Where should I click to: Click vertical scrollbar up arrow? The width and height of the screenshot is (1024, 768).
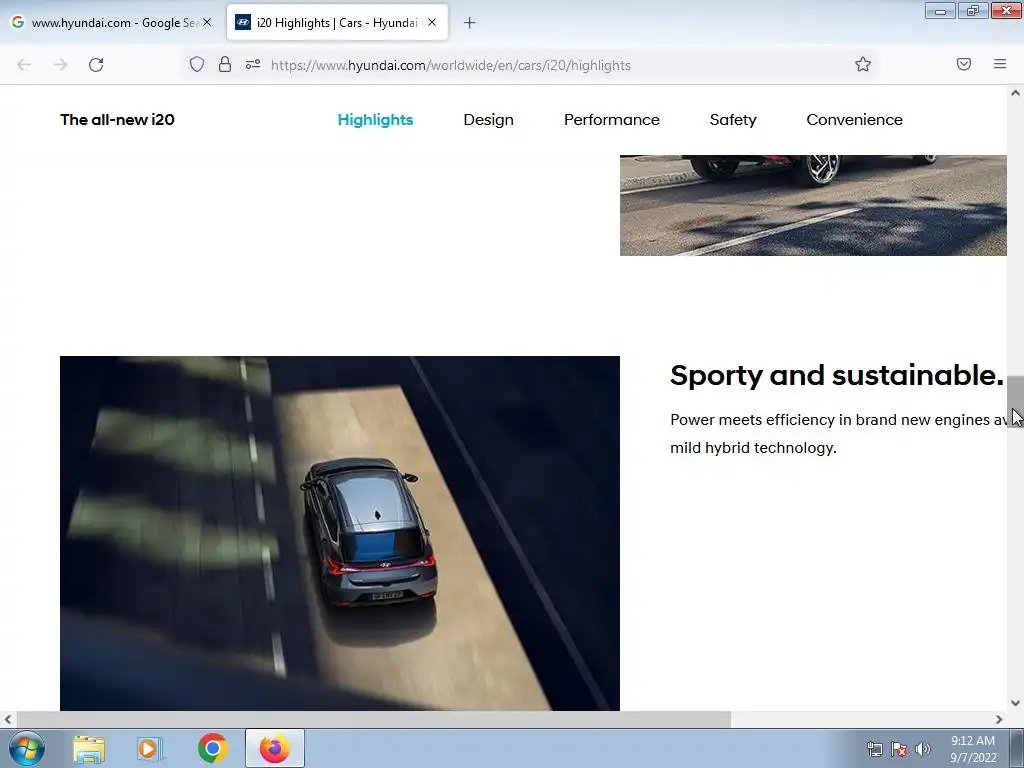[1015, 93]
